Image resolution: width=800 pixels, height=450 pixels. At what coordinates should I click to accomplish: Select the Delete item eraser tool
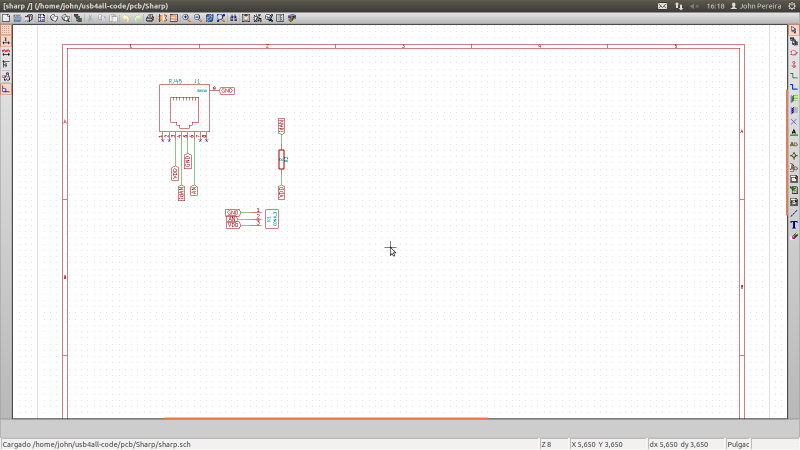click(794, 236)
